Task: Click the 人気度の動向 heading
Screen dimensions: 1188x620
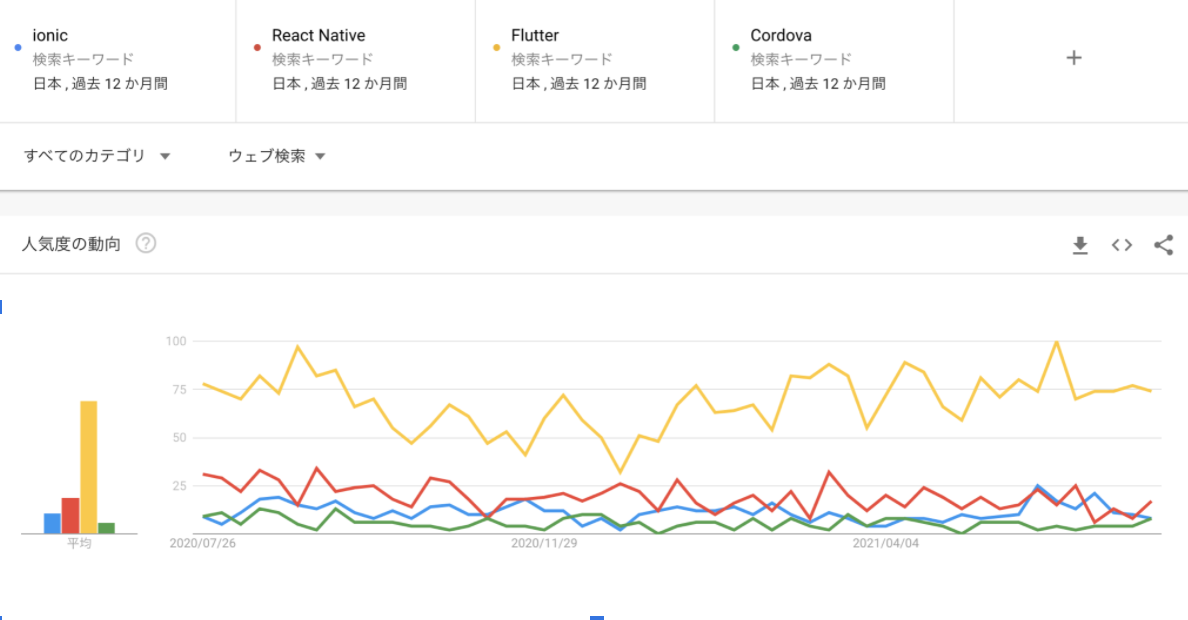Action: [71, 244]
